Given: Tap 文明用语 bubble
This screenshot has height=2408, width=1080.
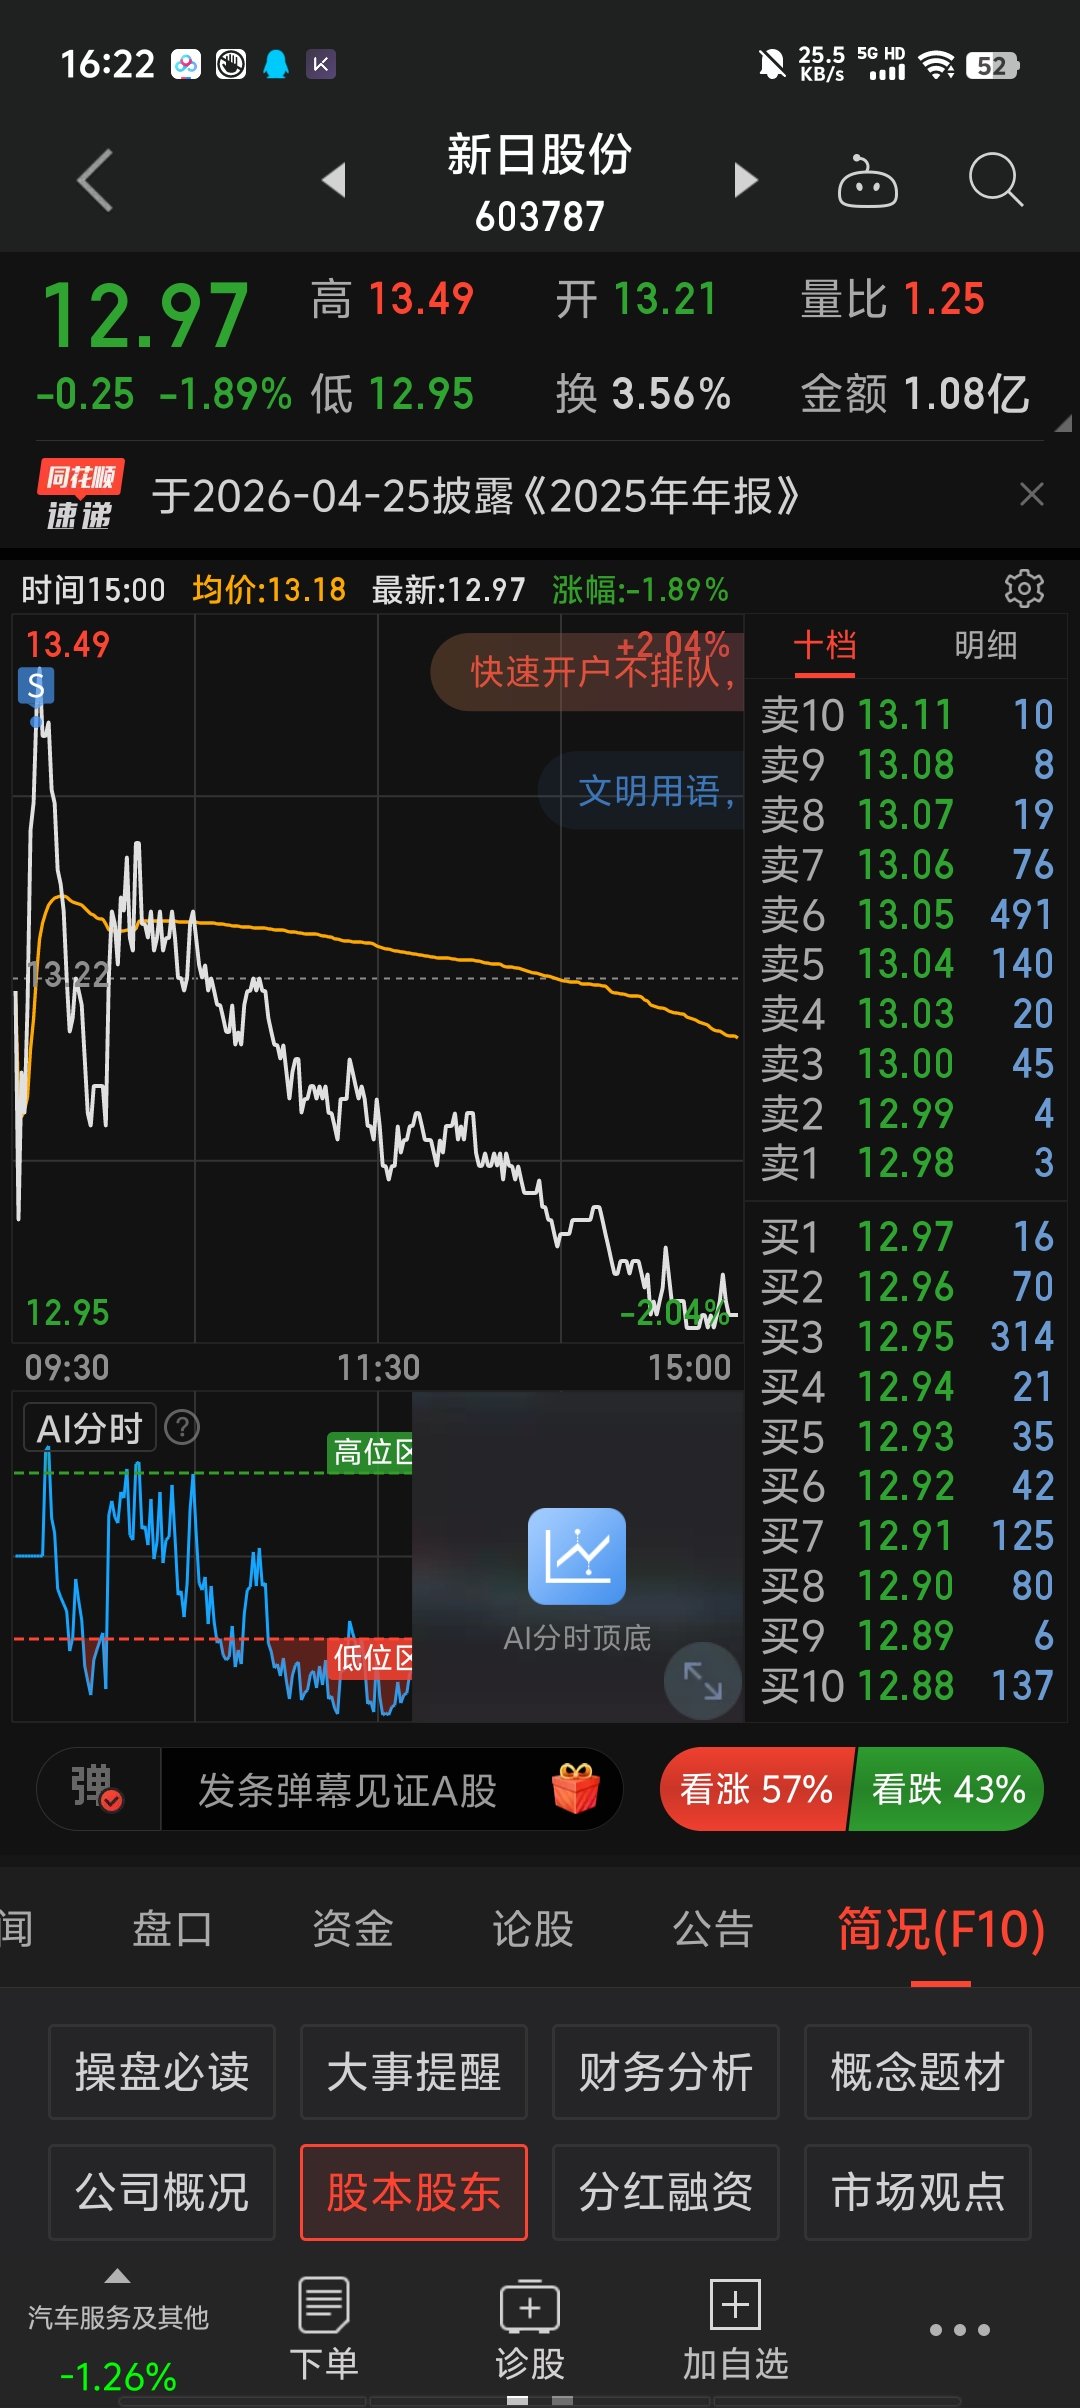Looking at the screenshot, I should pos(641,791).
